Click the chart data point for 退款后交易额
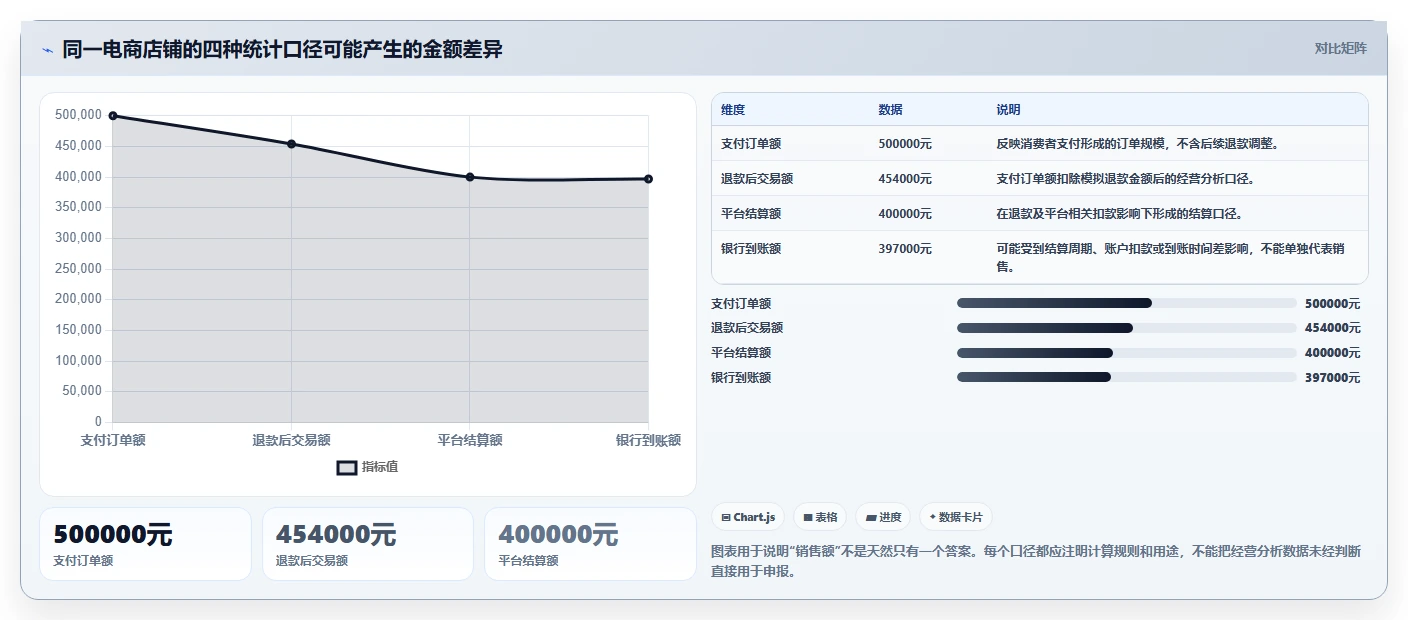Screen dimensions: 1408x620 [291, 144]
